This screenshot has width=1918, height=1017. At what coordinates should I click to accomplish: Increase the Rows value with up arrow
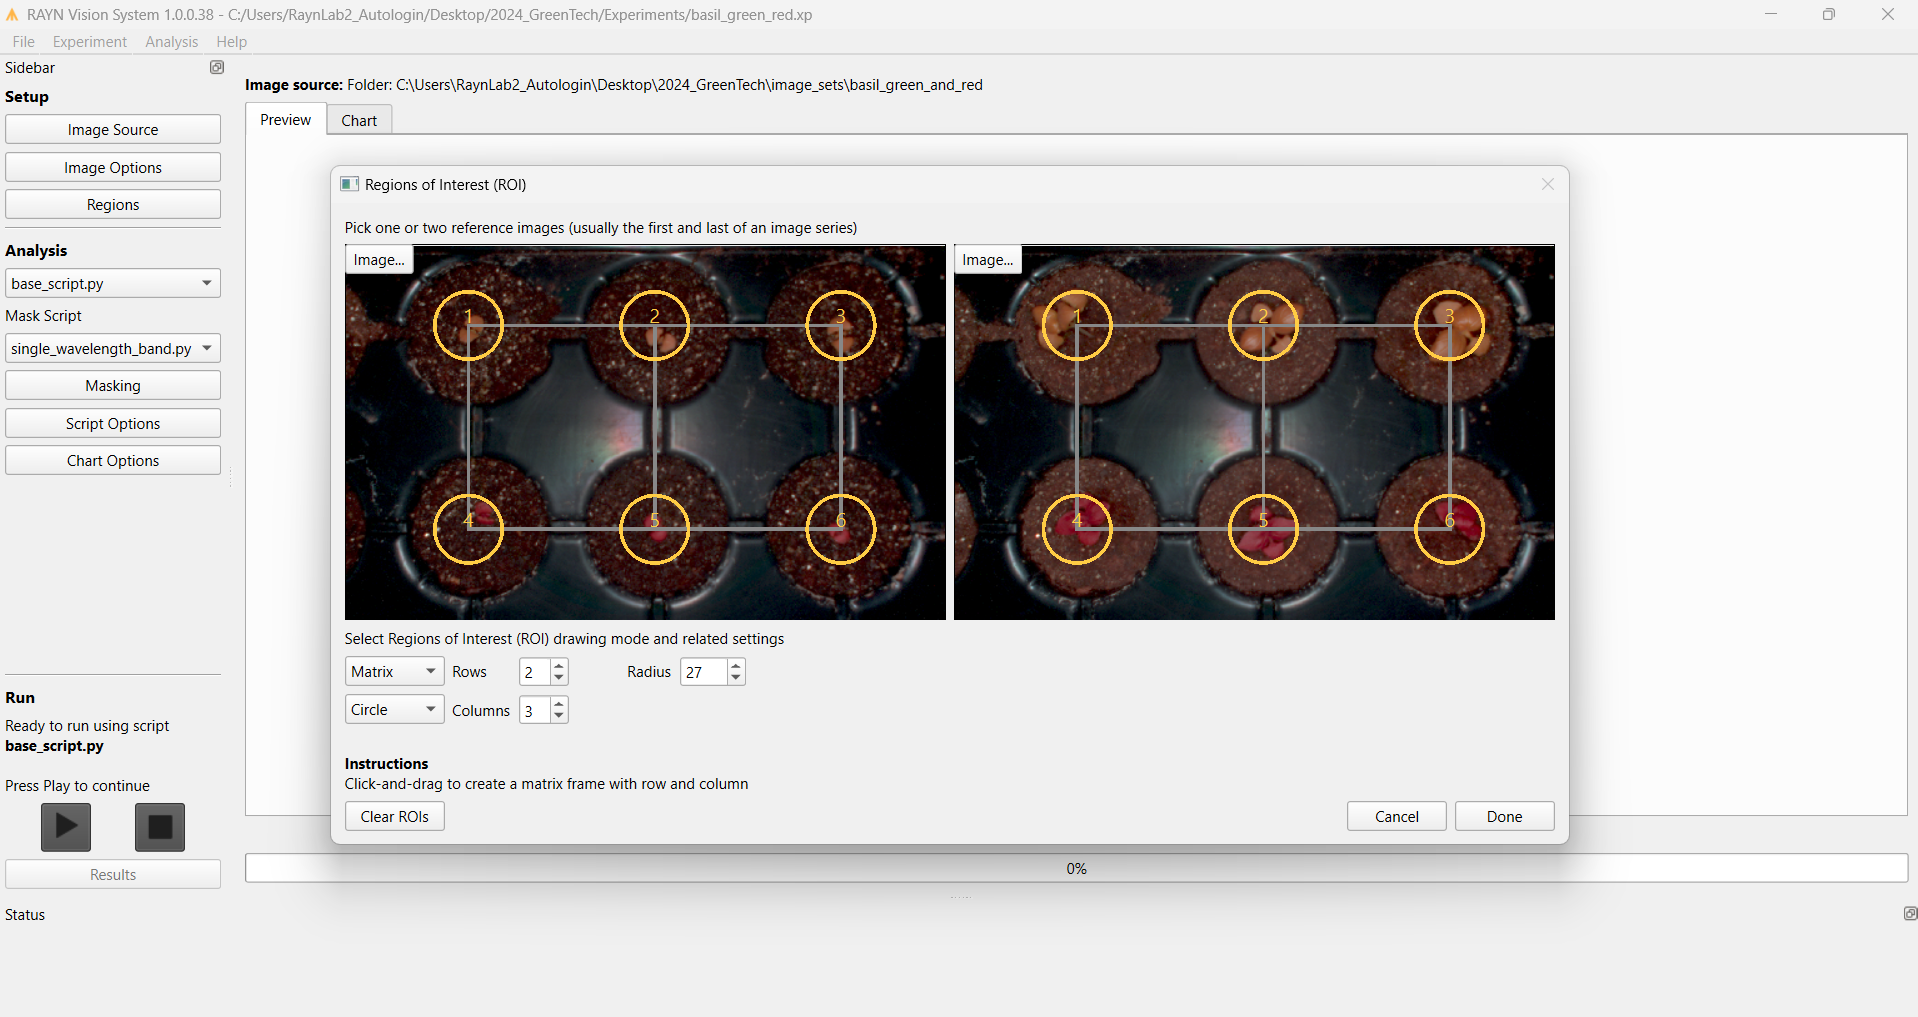(x=559, y=666)
